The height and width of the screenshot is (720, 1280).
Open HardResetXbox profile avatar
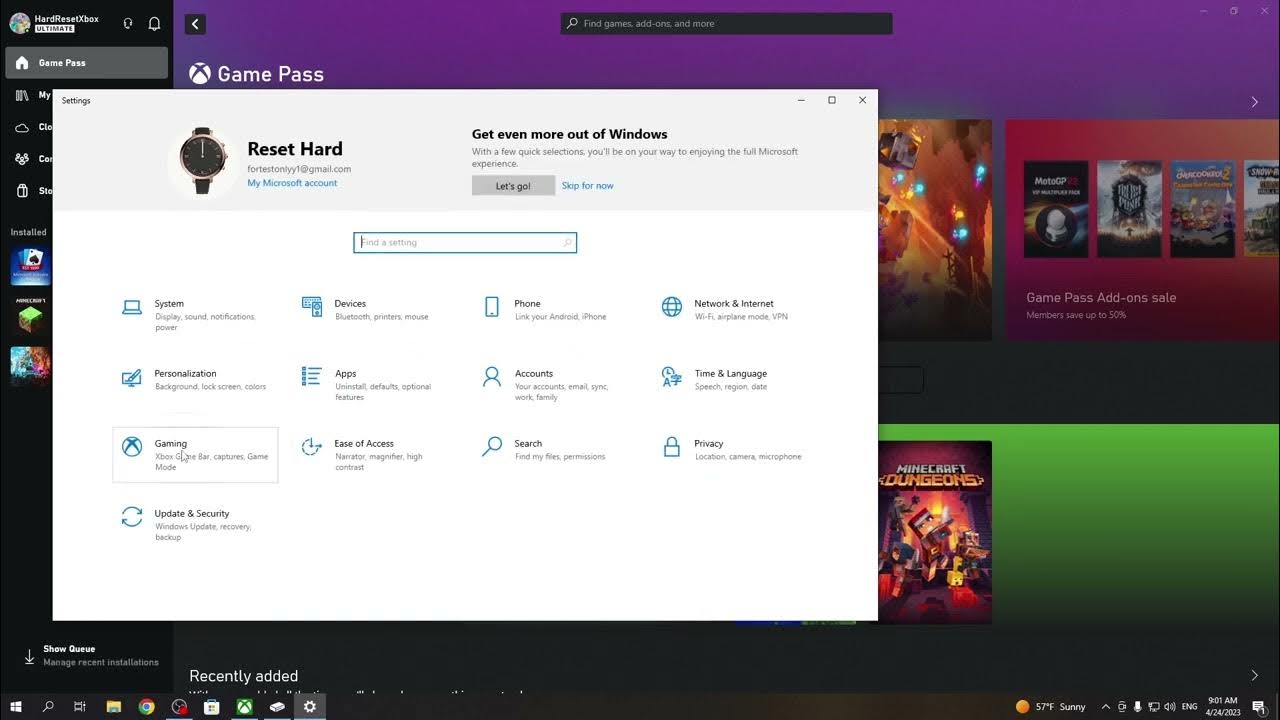coord(20,23)
